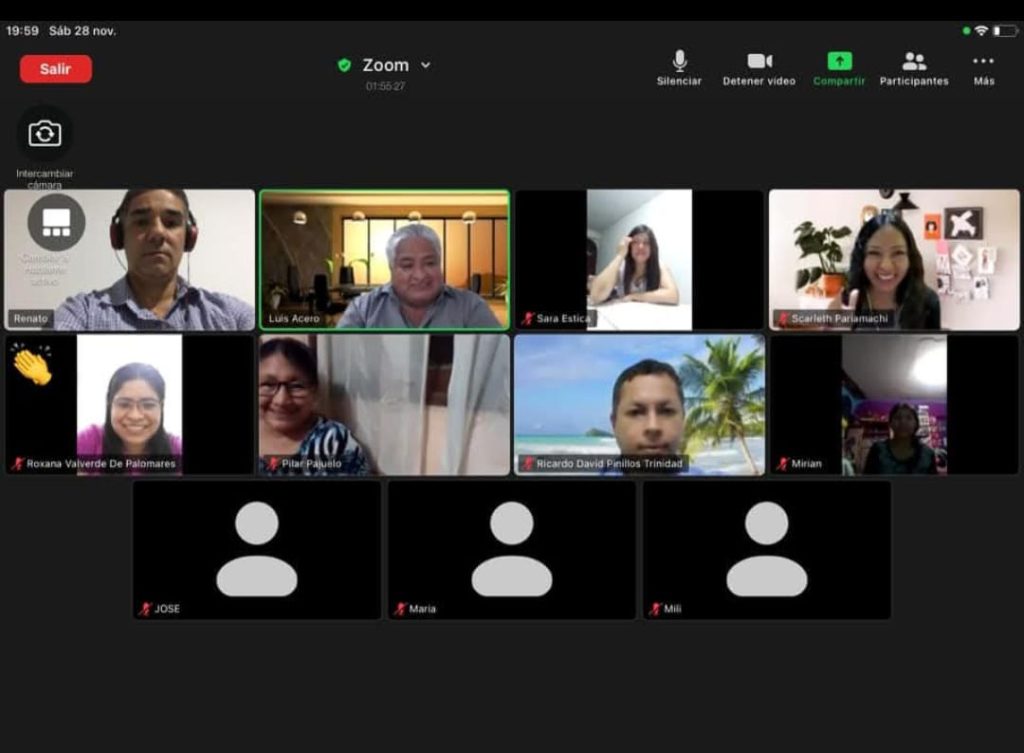Switch camera with Intercambiar cámara icon
The height and width of the screenshot is (753, 1024).
45,134
